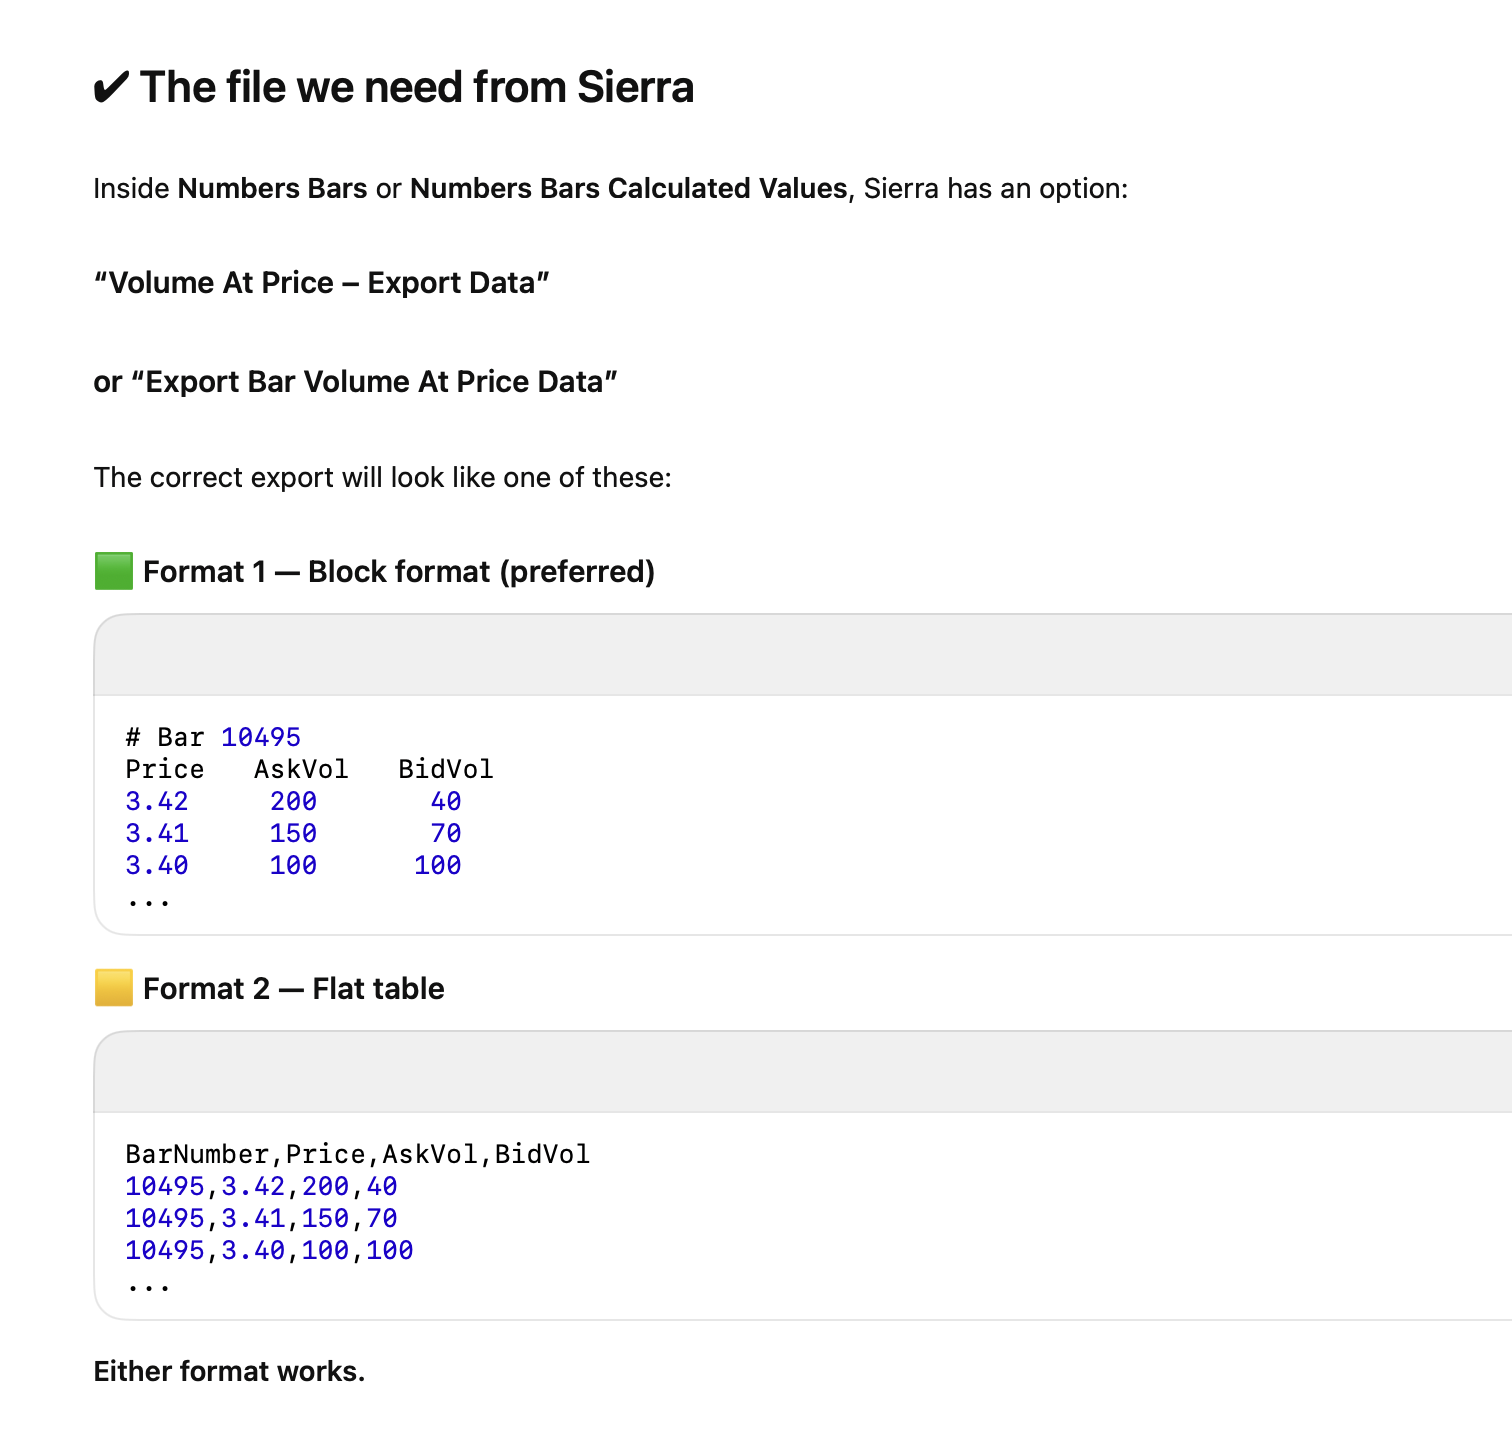Click the gray header bar of the Block format code block

pos(800,655)
